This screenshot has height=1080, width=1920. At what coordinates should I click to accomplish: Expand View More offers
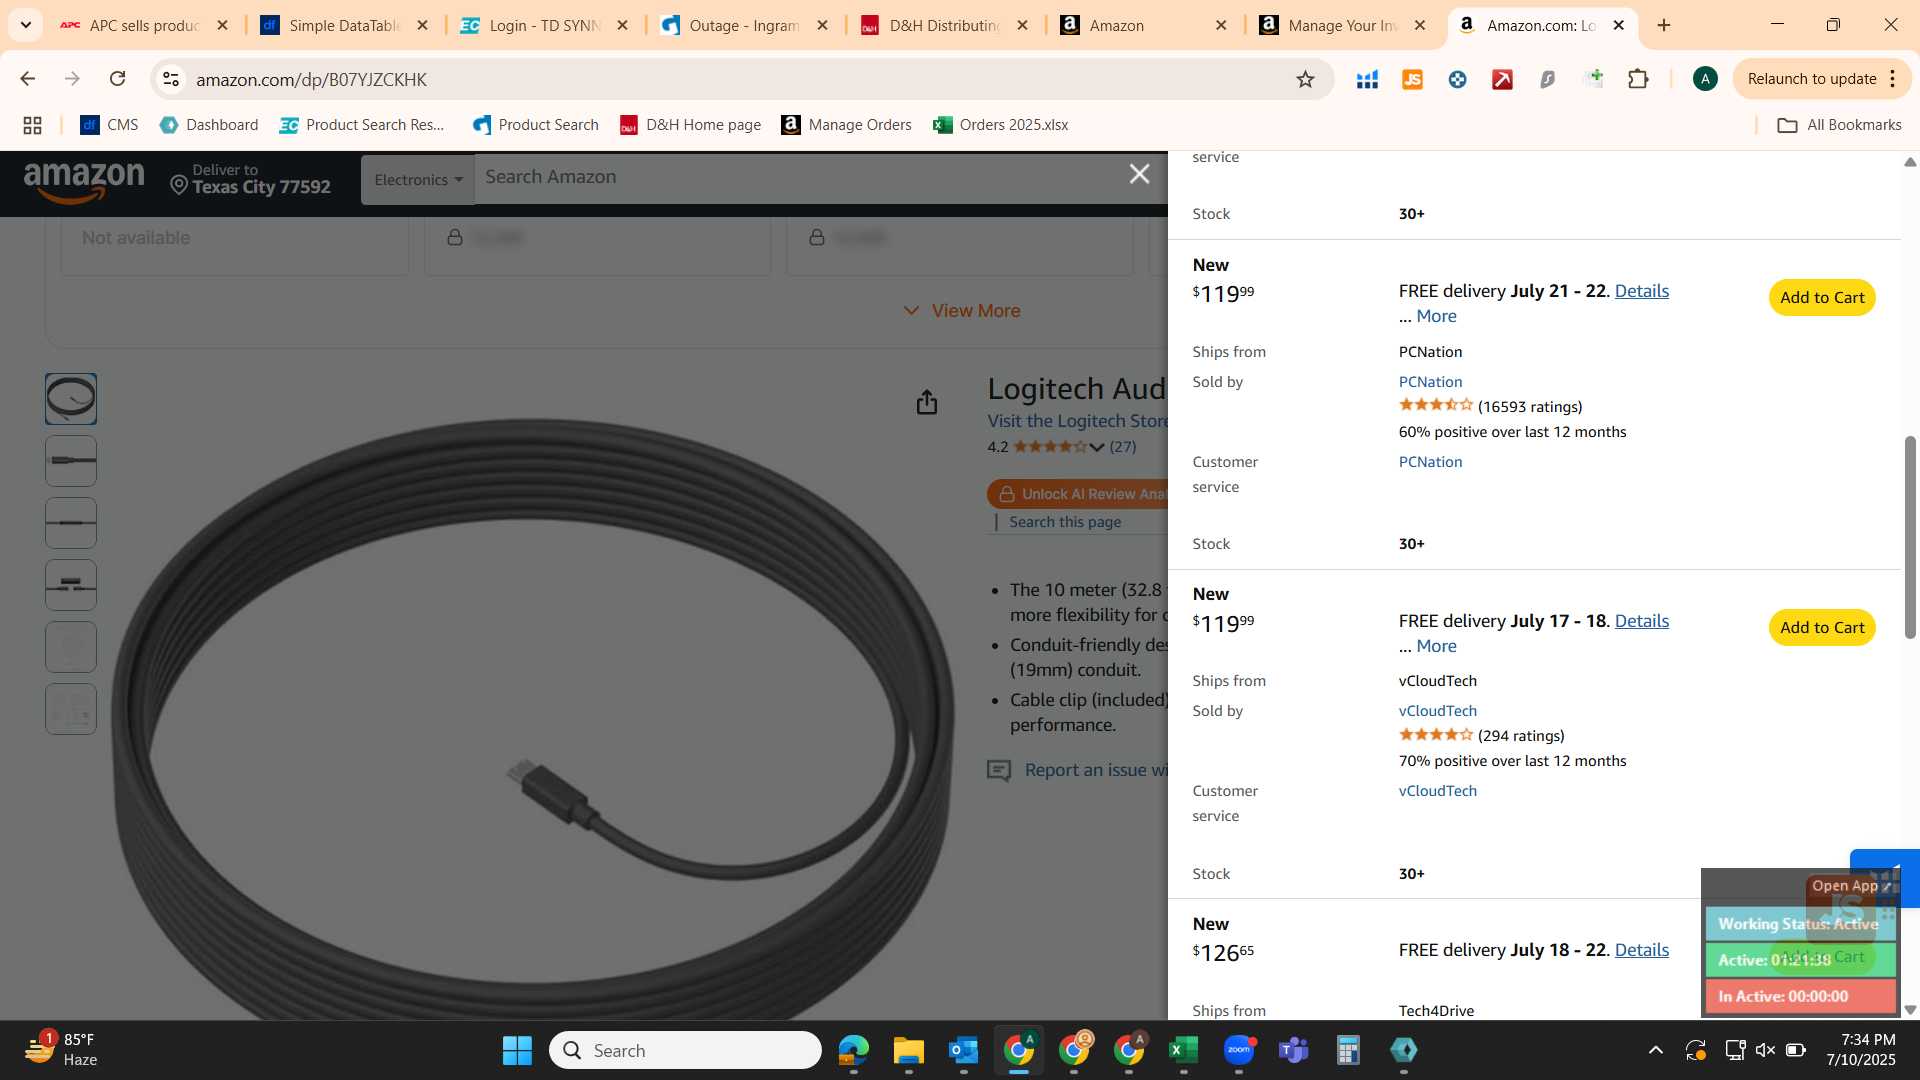962,311
